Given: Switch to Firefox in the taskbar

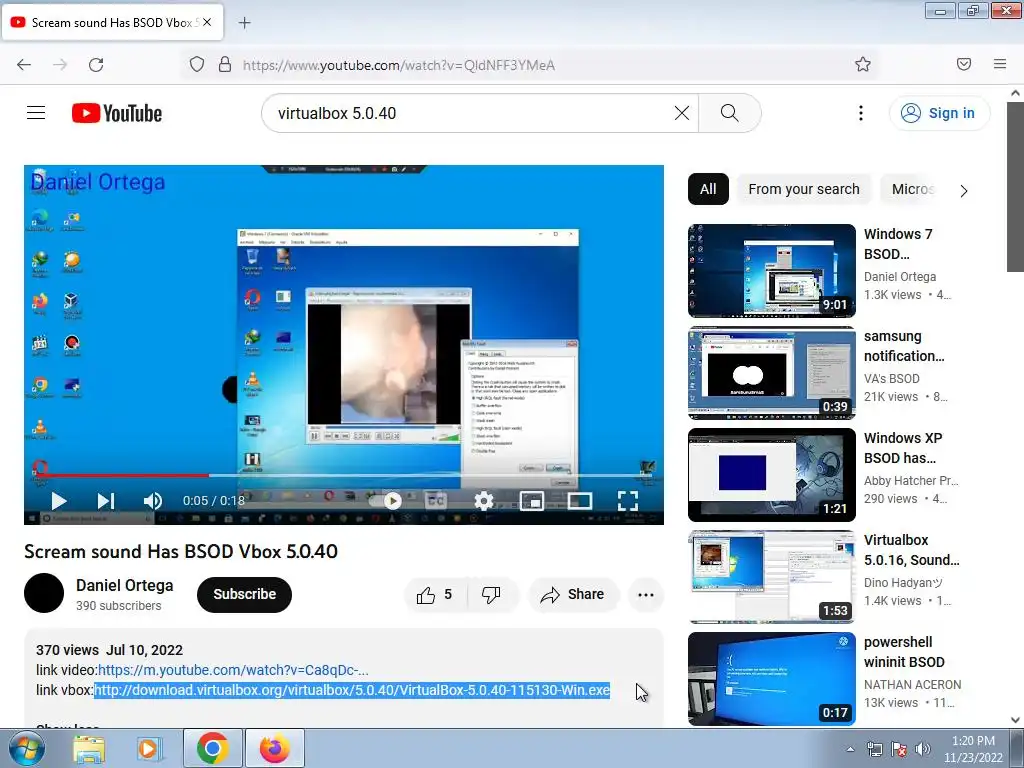Looking at the screenshot, I should pyautogui.click(x=274, y=748).
